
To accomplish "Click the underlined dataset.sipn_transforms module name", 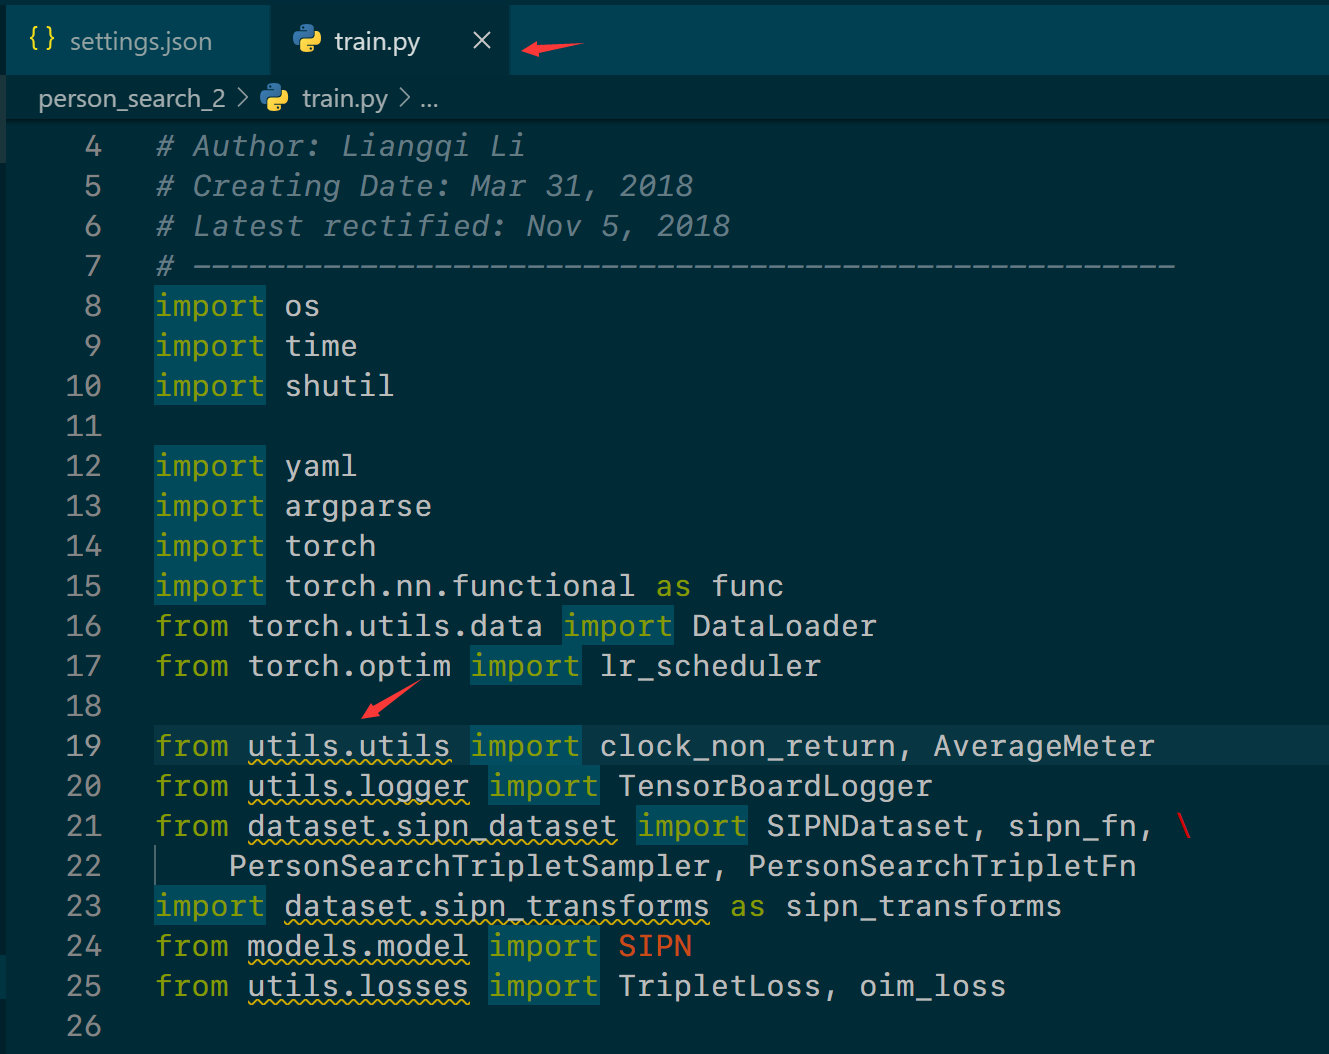I will tap(496, 906).
